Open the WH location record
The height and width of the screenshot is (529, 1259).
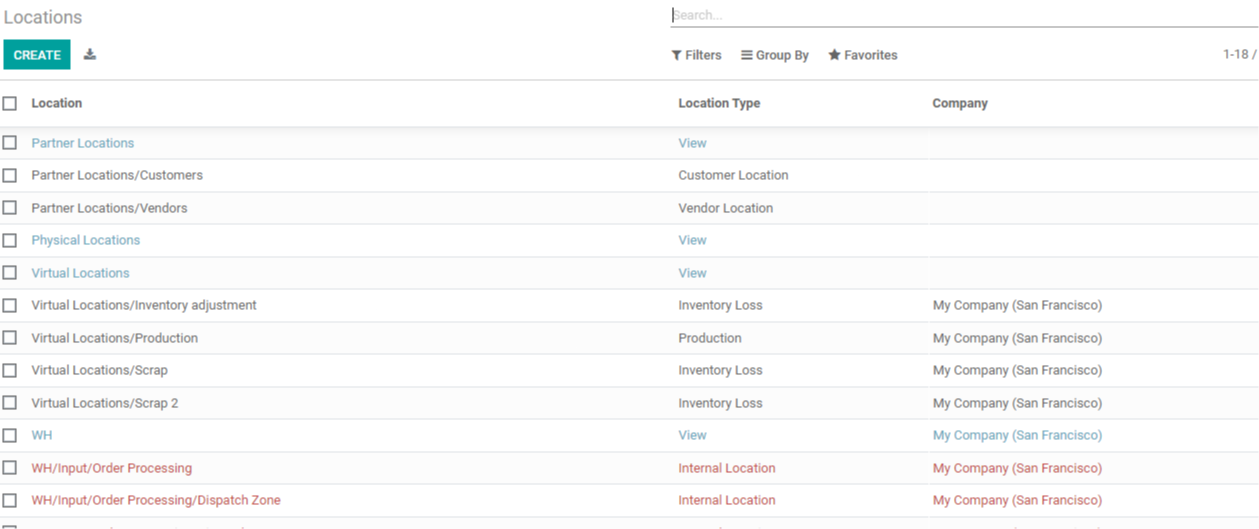tap(42, 435)
